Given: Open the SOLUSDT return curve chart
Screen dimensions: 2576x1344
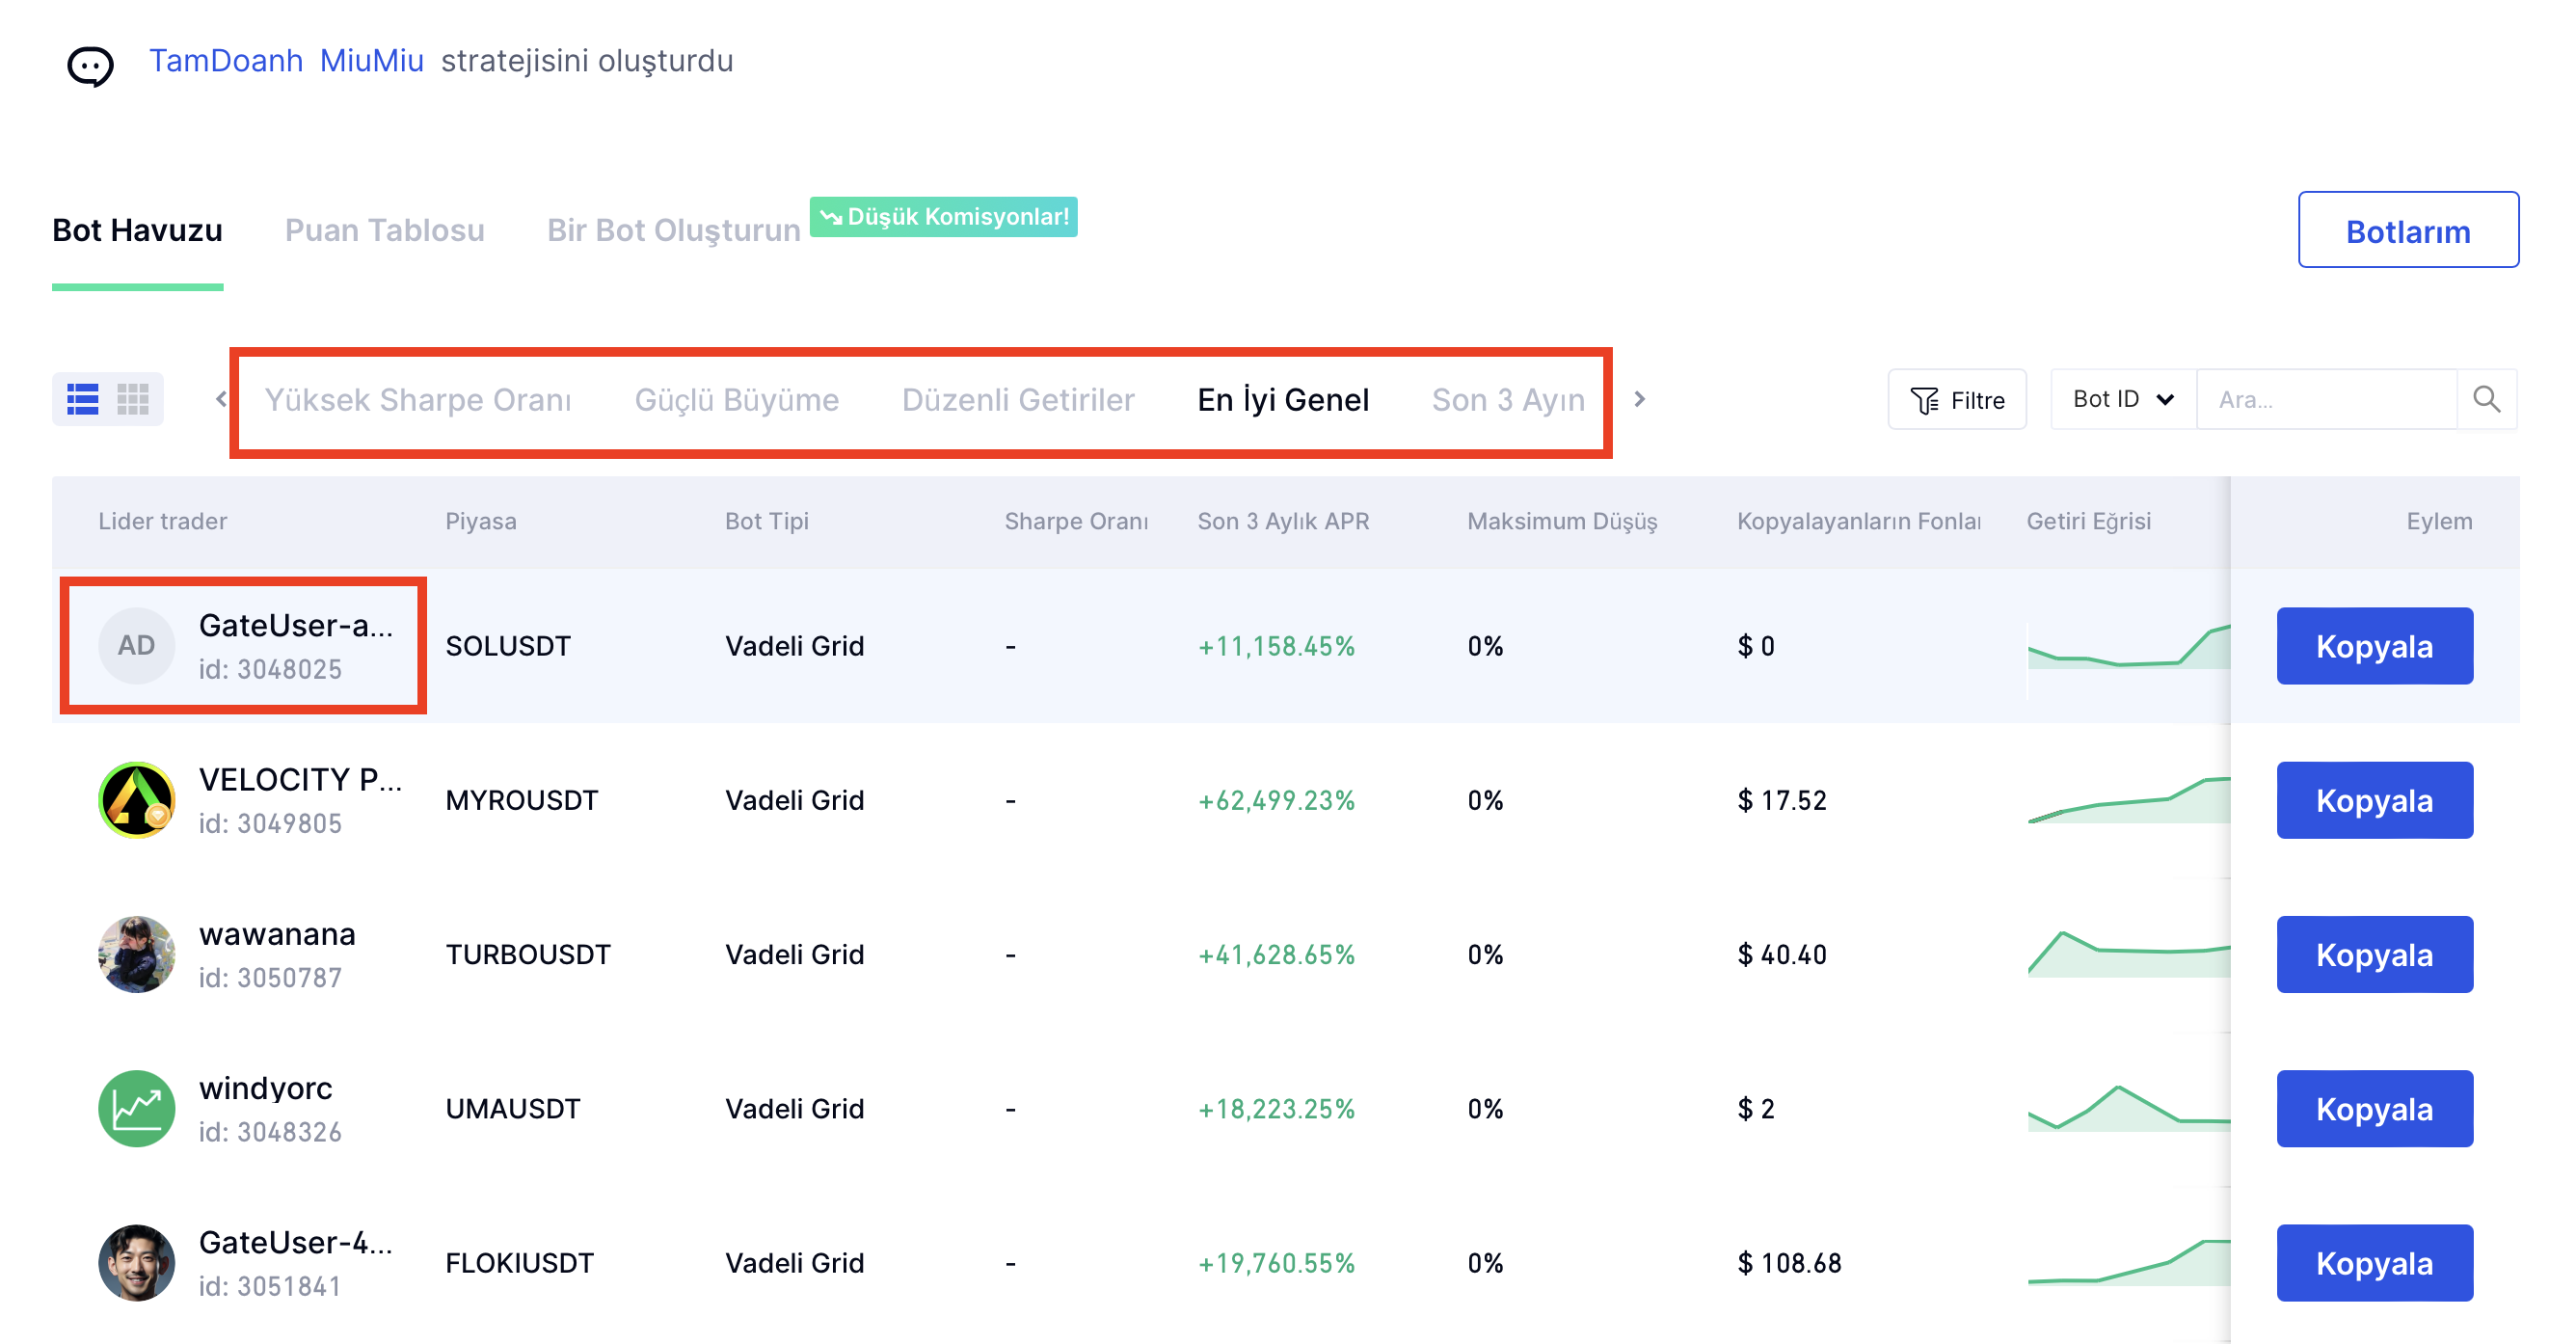Looking at the screenshot, I should (x=2126, y=648).
